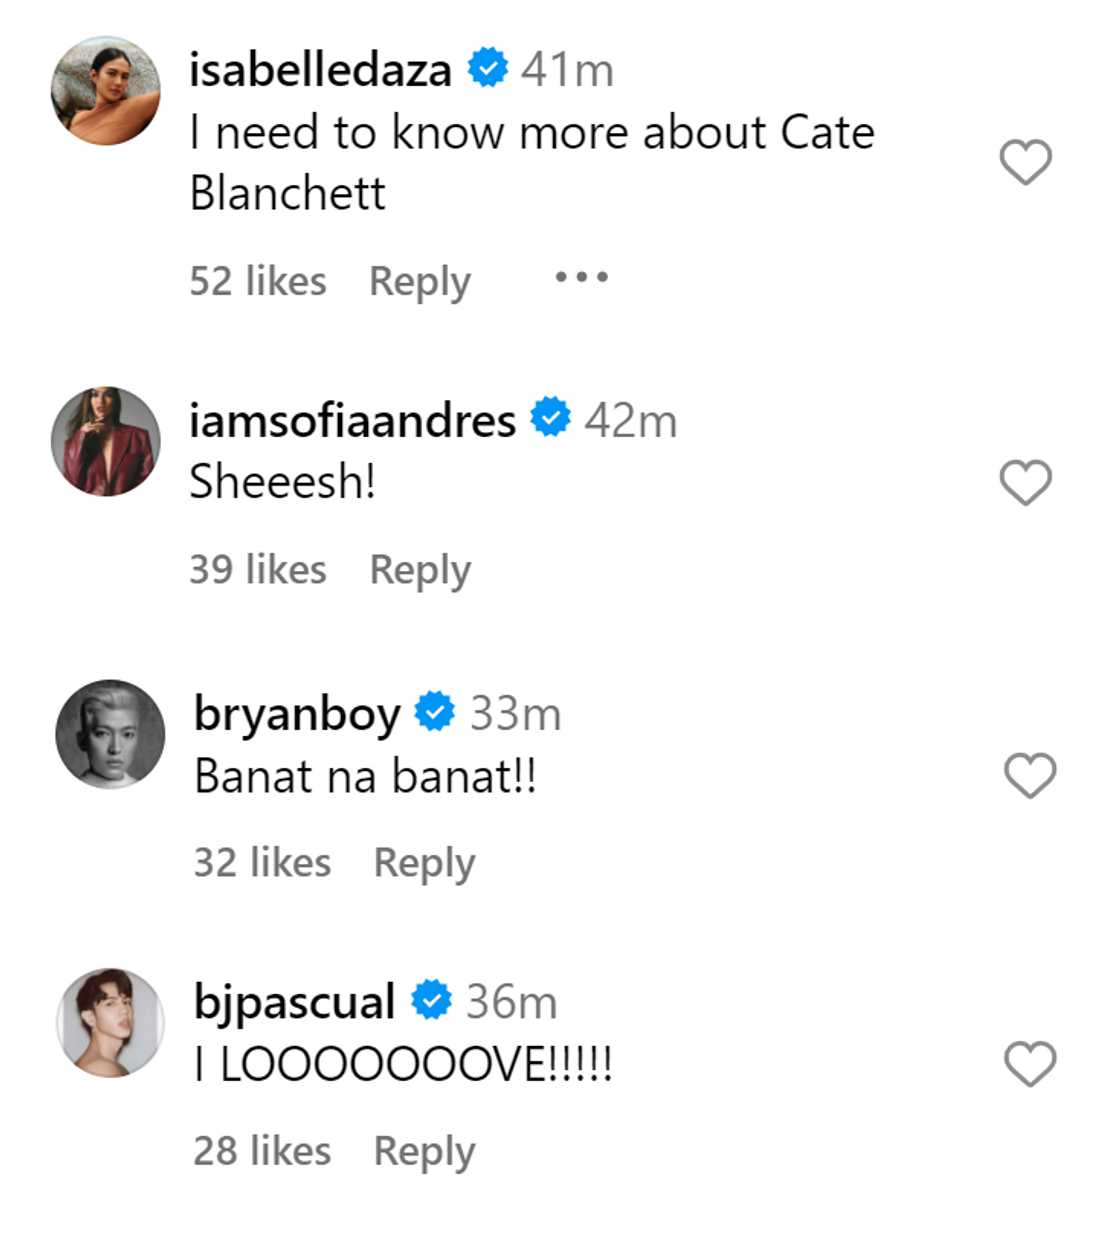Reply to isabelledaza's Cate Blanchett comment
This screenshot has width=1120, height=1233.
(419, 282)
